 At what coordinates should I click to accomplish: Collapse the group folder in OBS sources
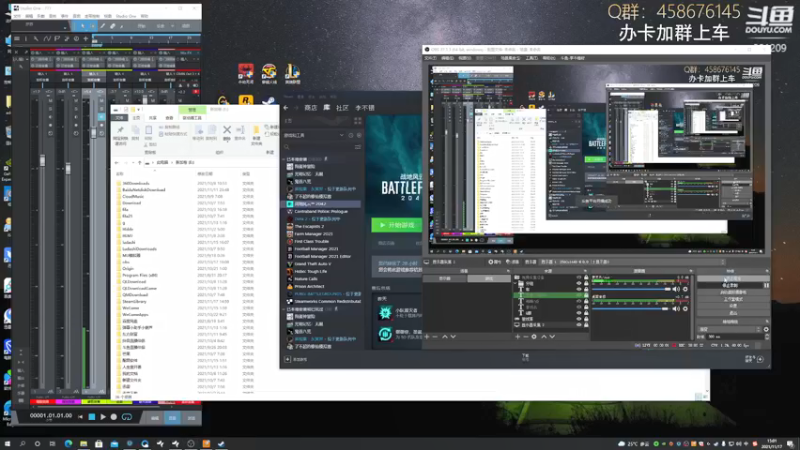pyautogui.click(x=515, y=283)
